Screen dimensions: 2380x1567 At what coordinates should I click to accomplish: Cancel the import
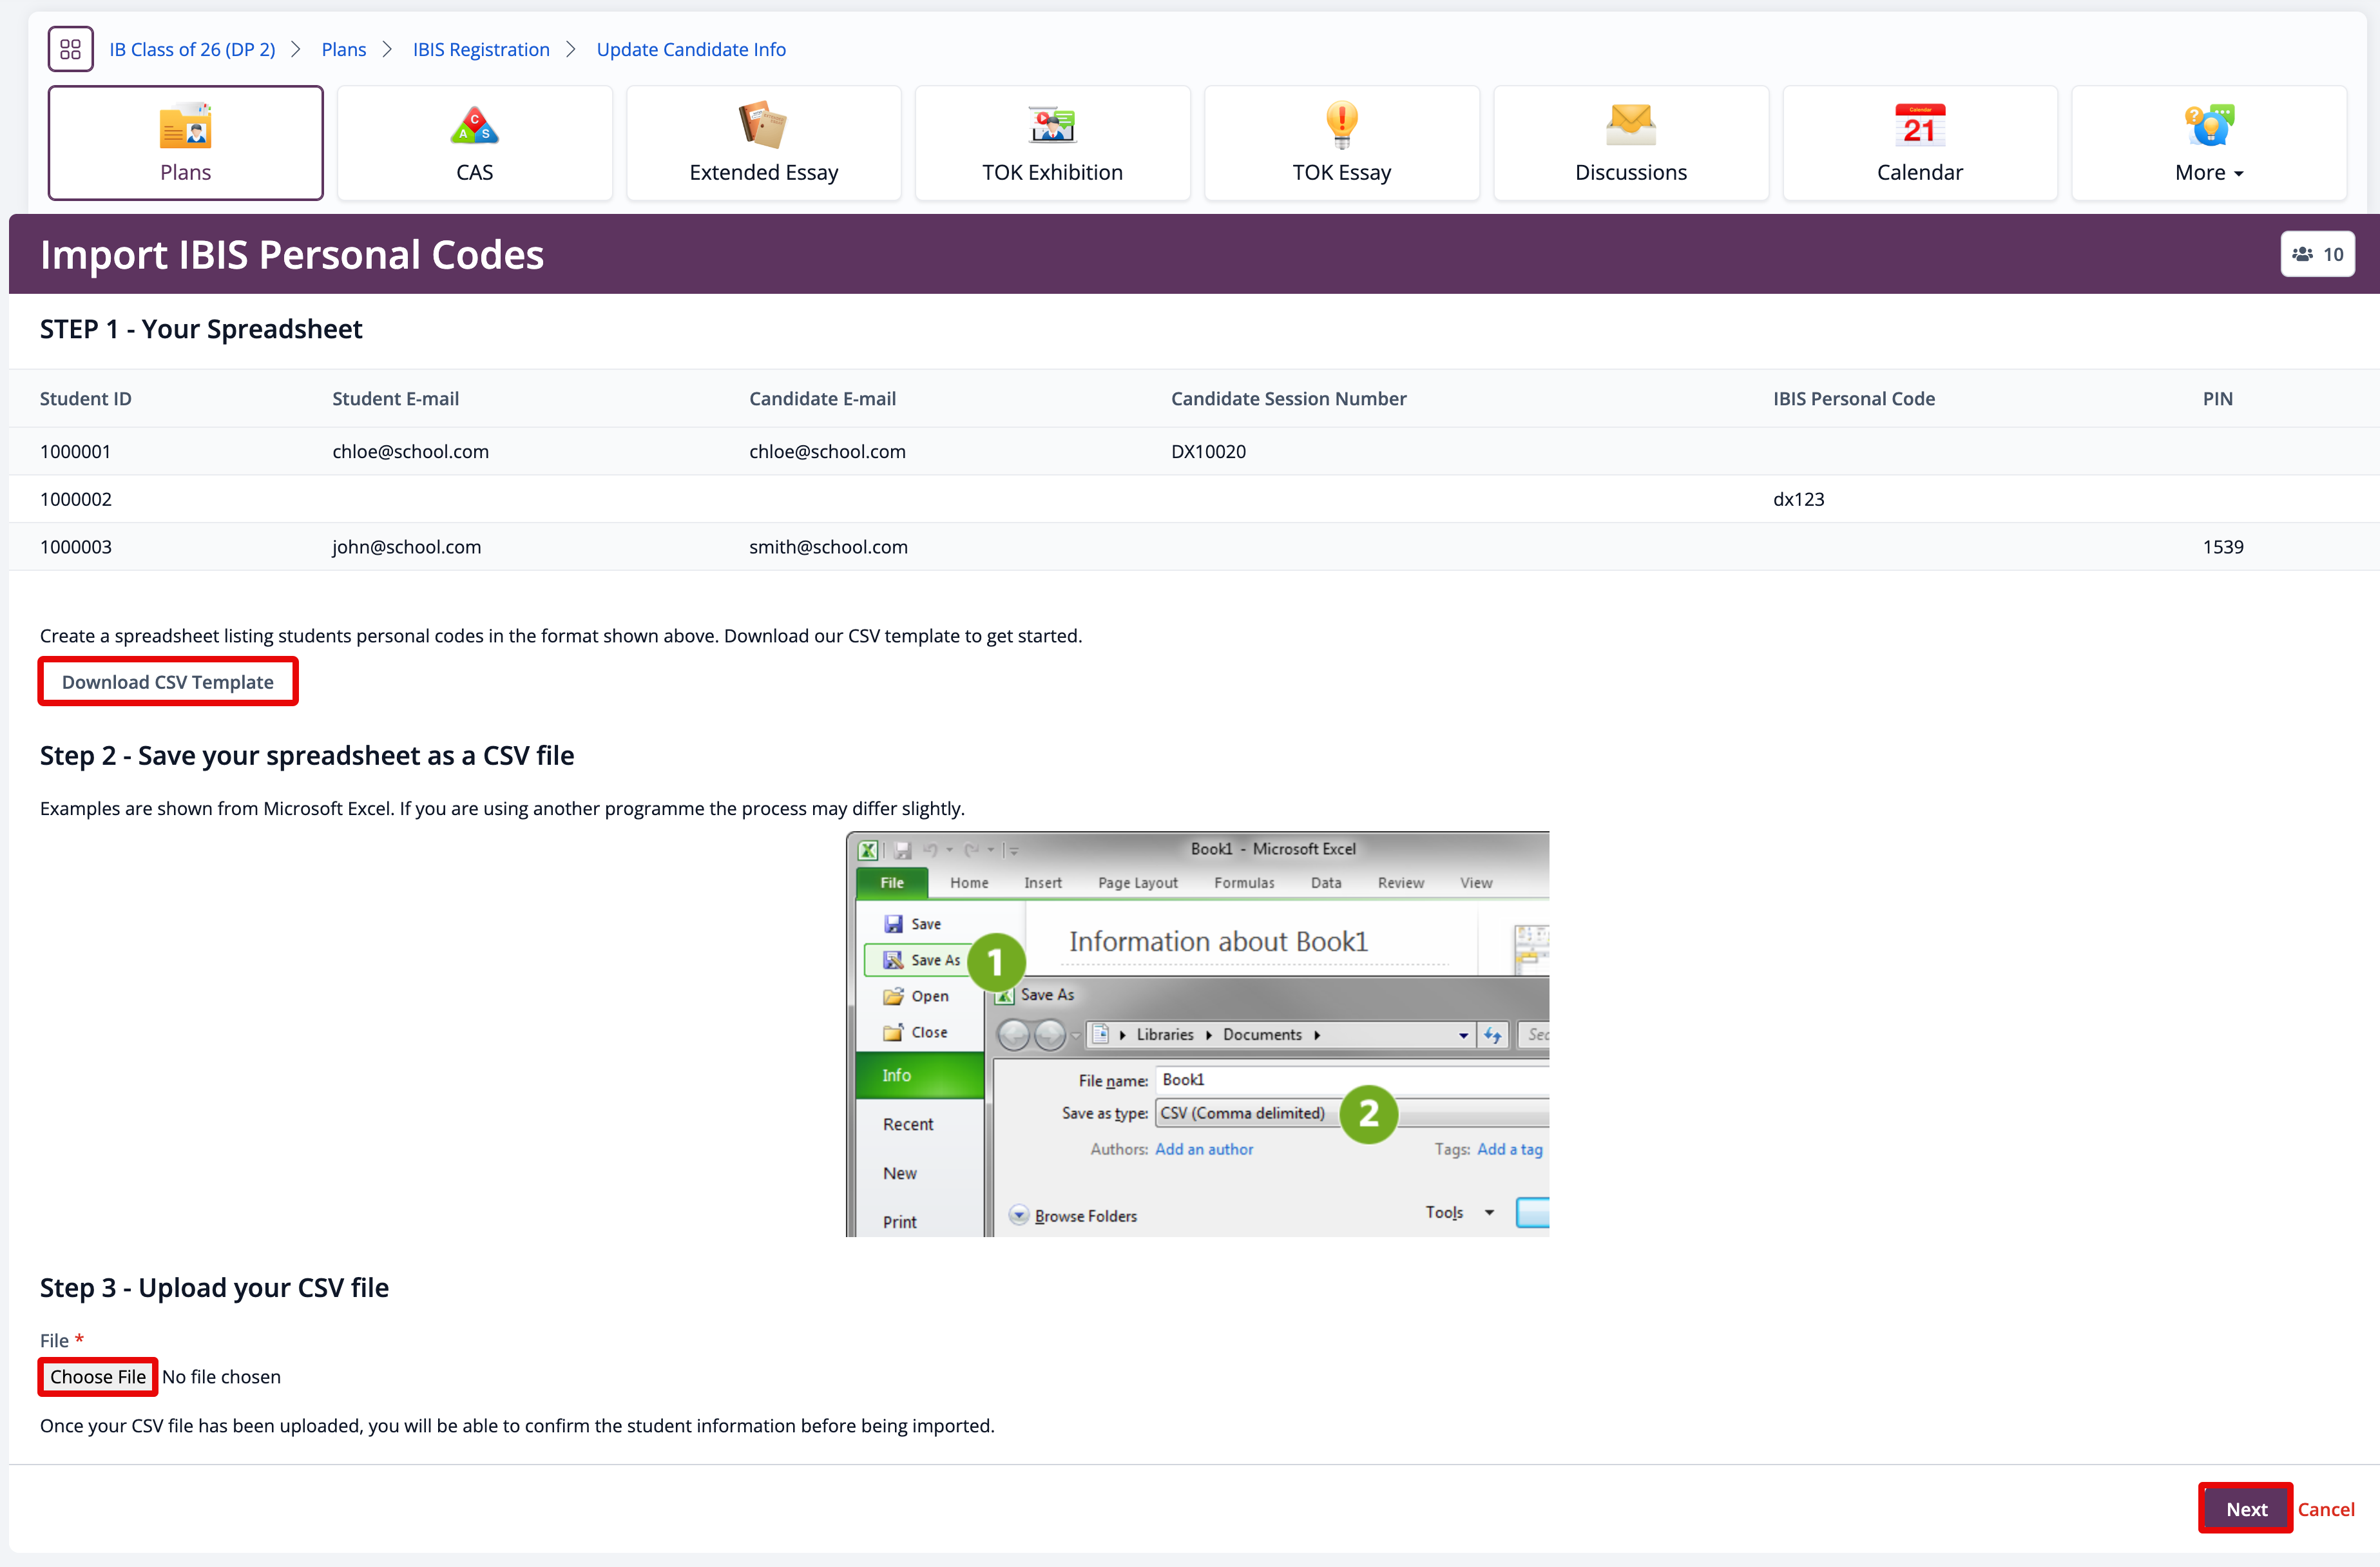tap(2325, 1508)
